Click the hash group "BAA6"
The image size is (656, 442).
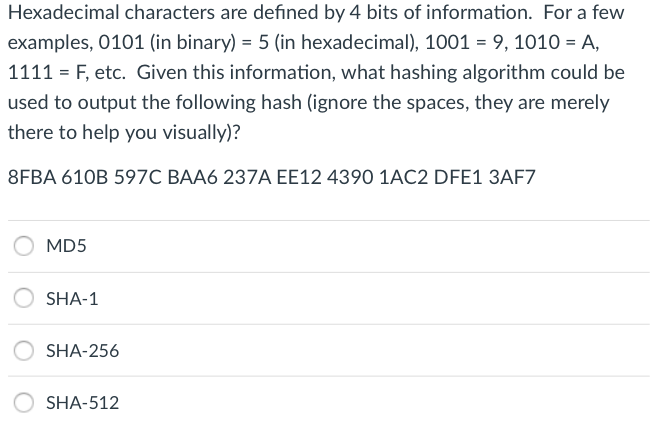(x=192, y=177)
